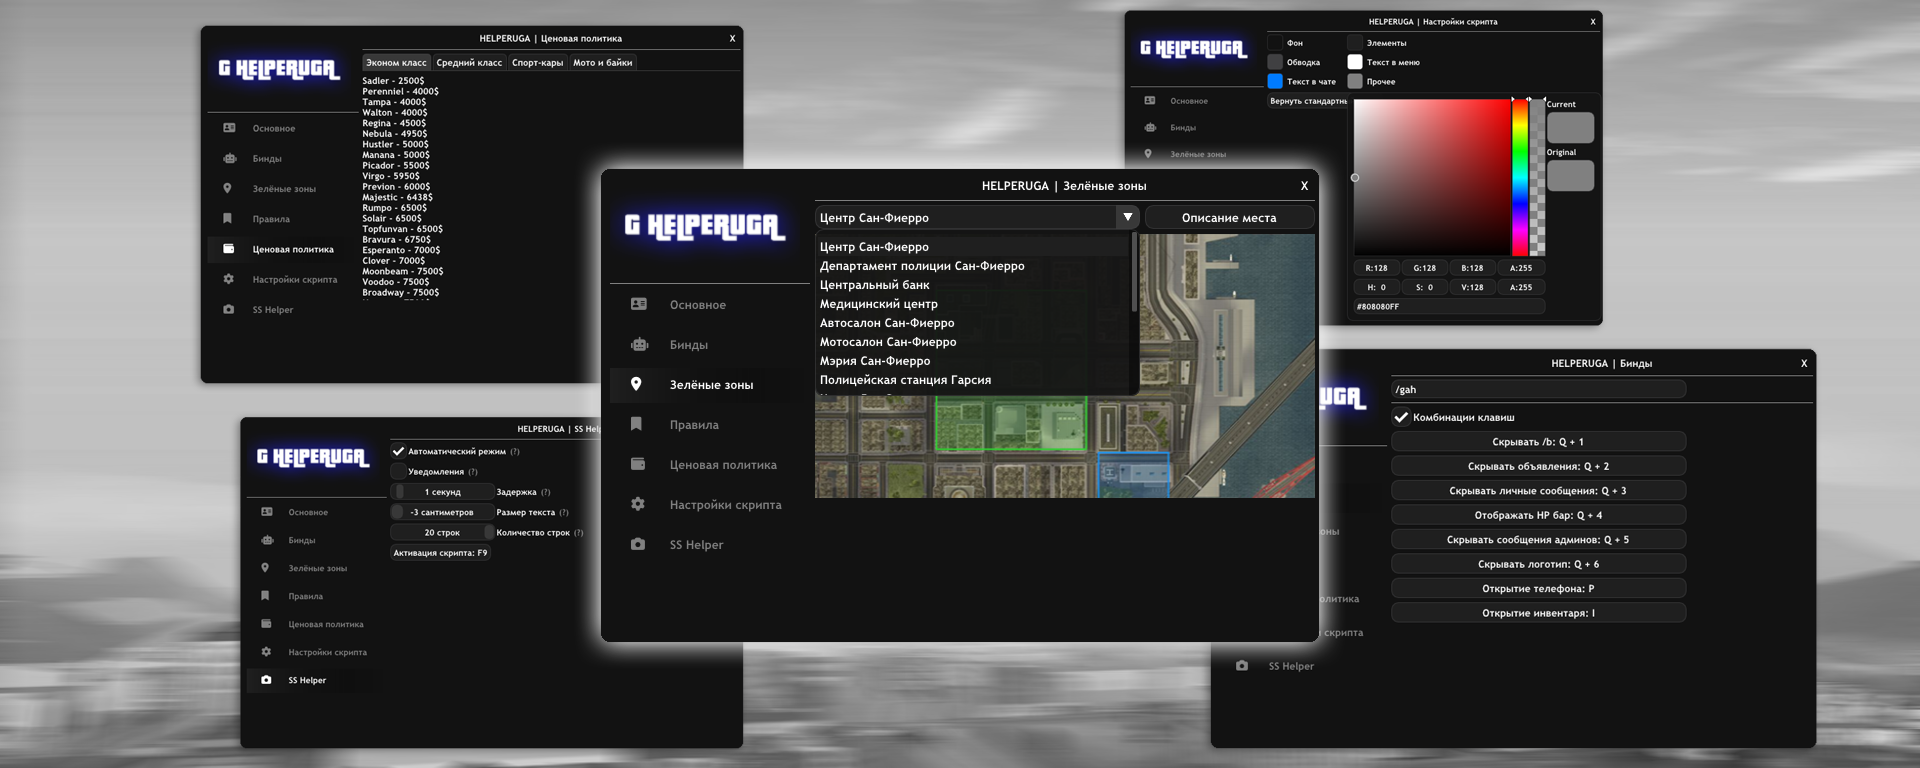Click SS Helper camera icon in Зелёные зоны window
1920x768 pixels.
click(x=638, y=544)
